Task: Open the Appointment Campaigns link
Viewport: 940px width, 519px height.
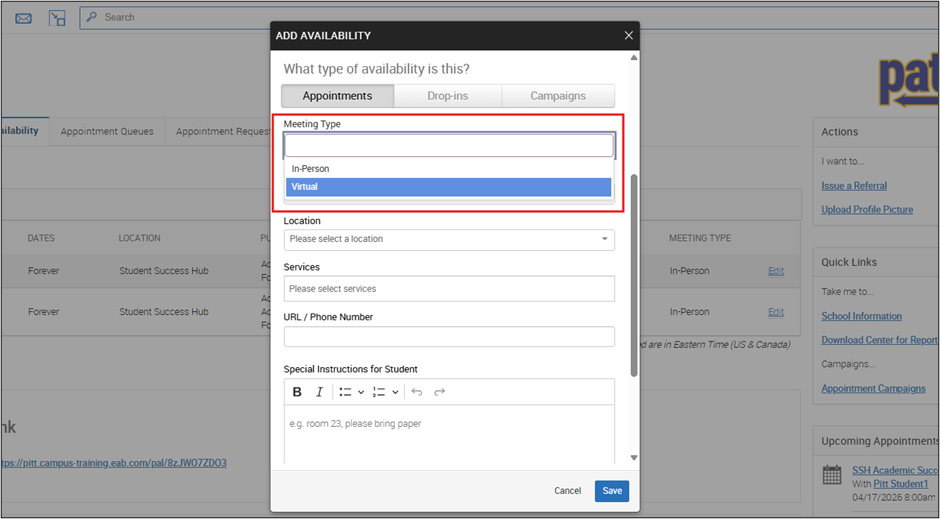Action: (x=873, y=388)
